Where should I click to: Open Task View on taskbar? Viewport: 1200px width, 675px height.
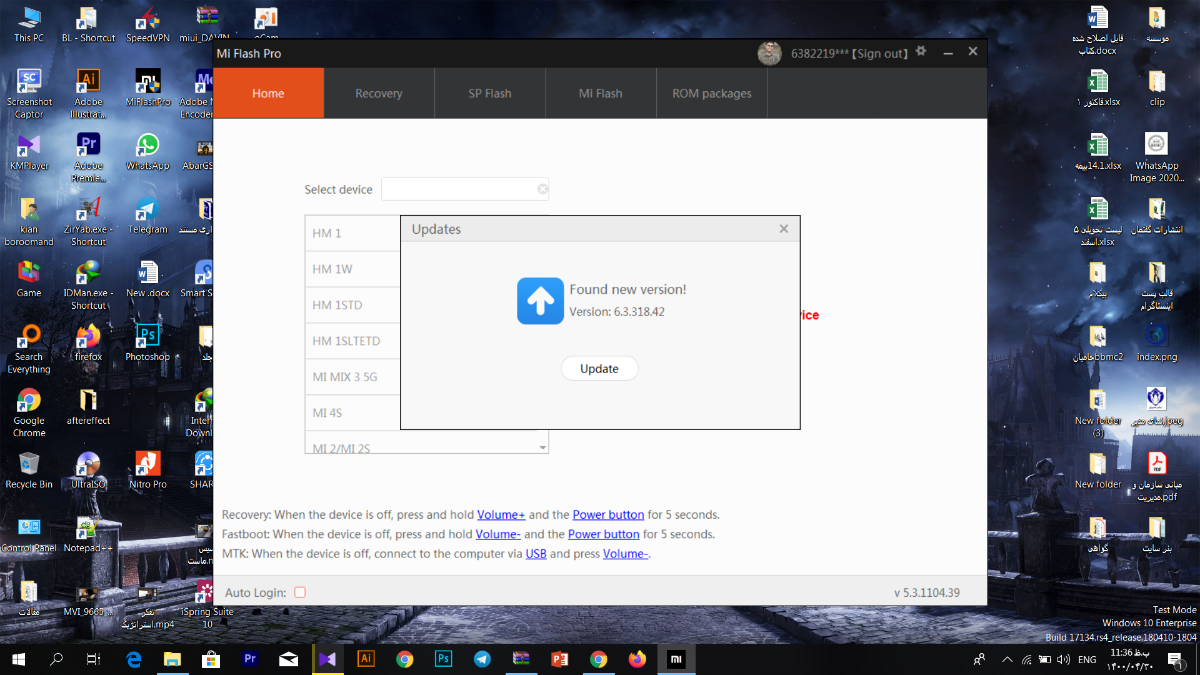point(93,659)
